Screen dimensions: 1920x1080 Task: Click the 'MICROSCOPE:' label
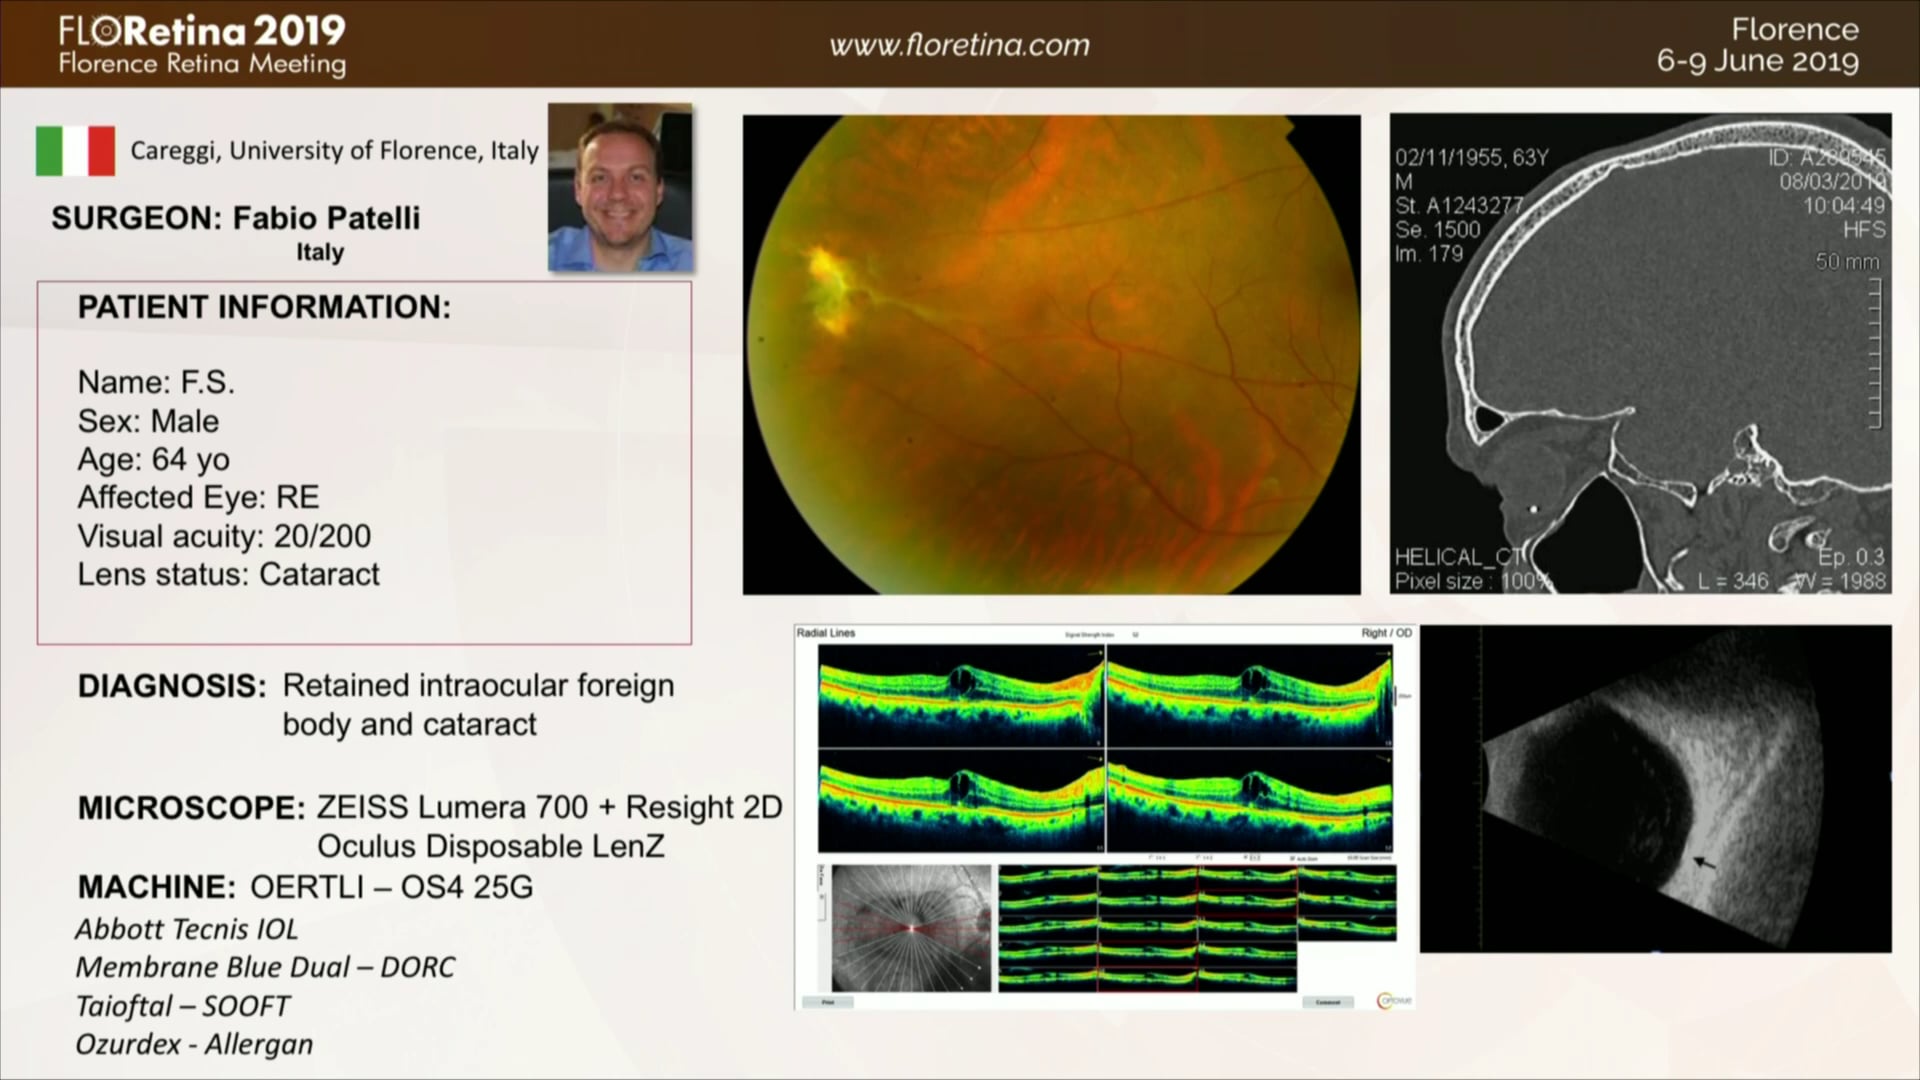click(x=191, y=808)
